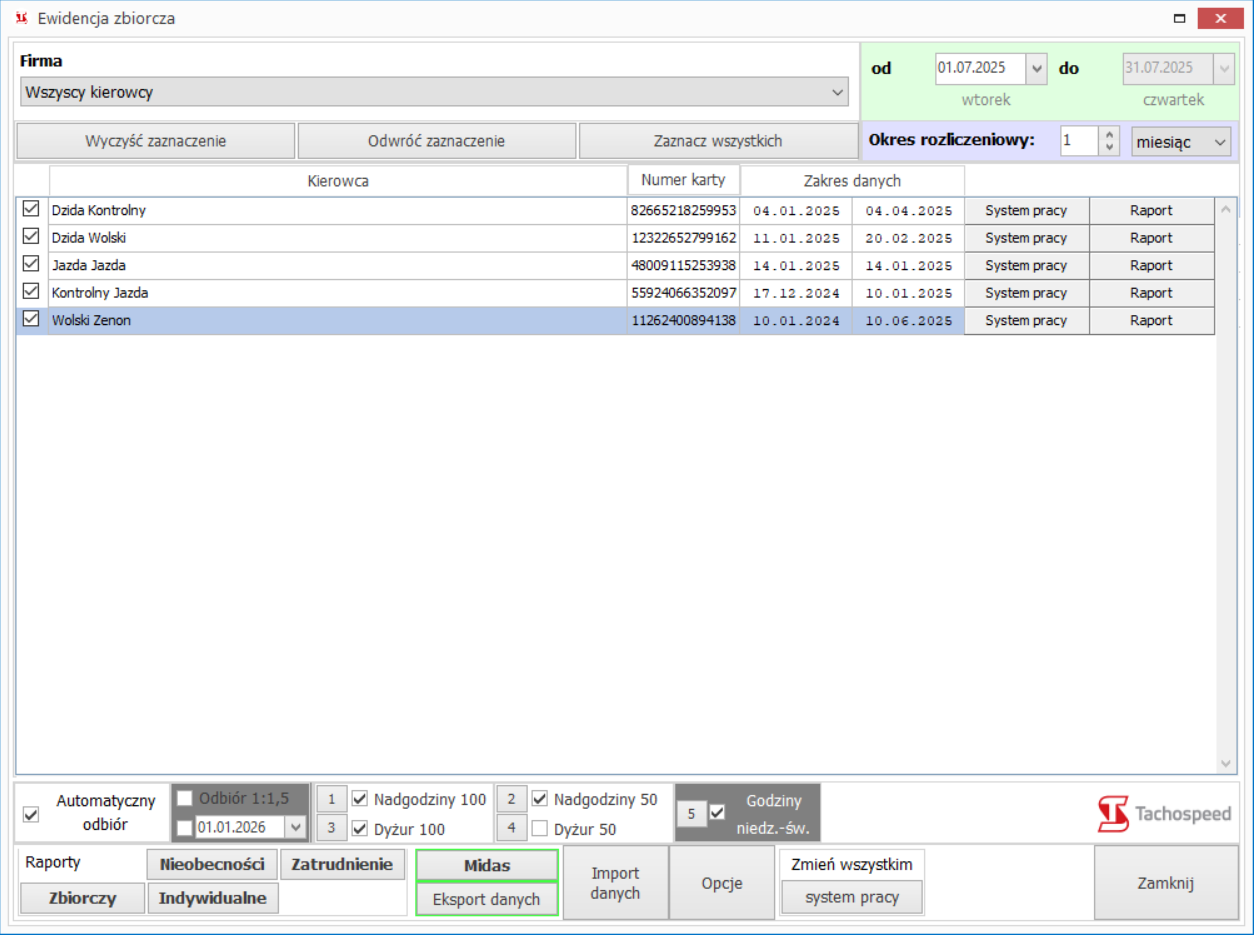Open the miesiąc period unit dropdown
This screenshot has height=935, width=1254.
tap(1181, 142)
